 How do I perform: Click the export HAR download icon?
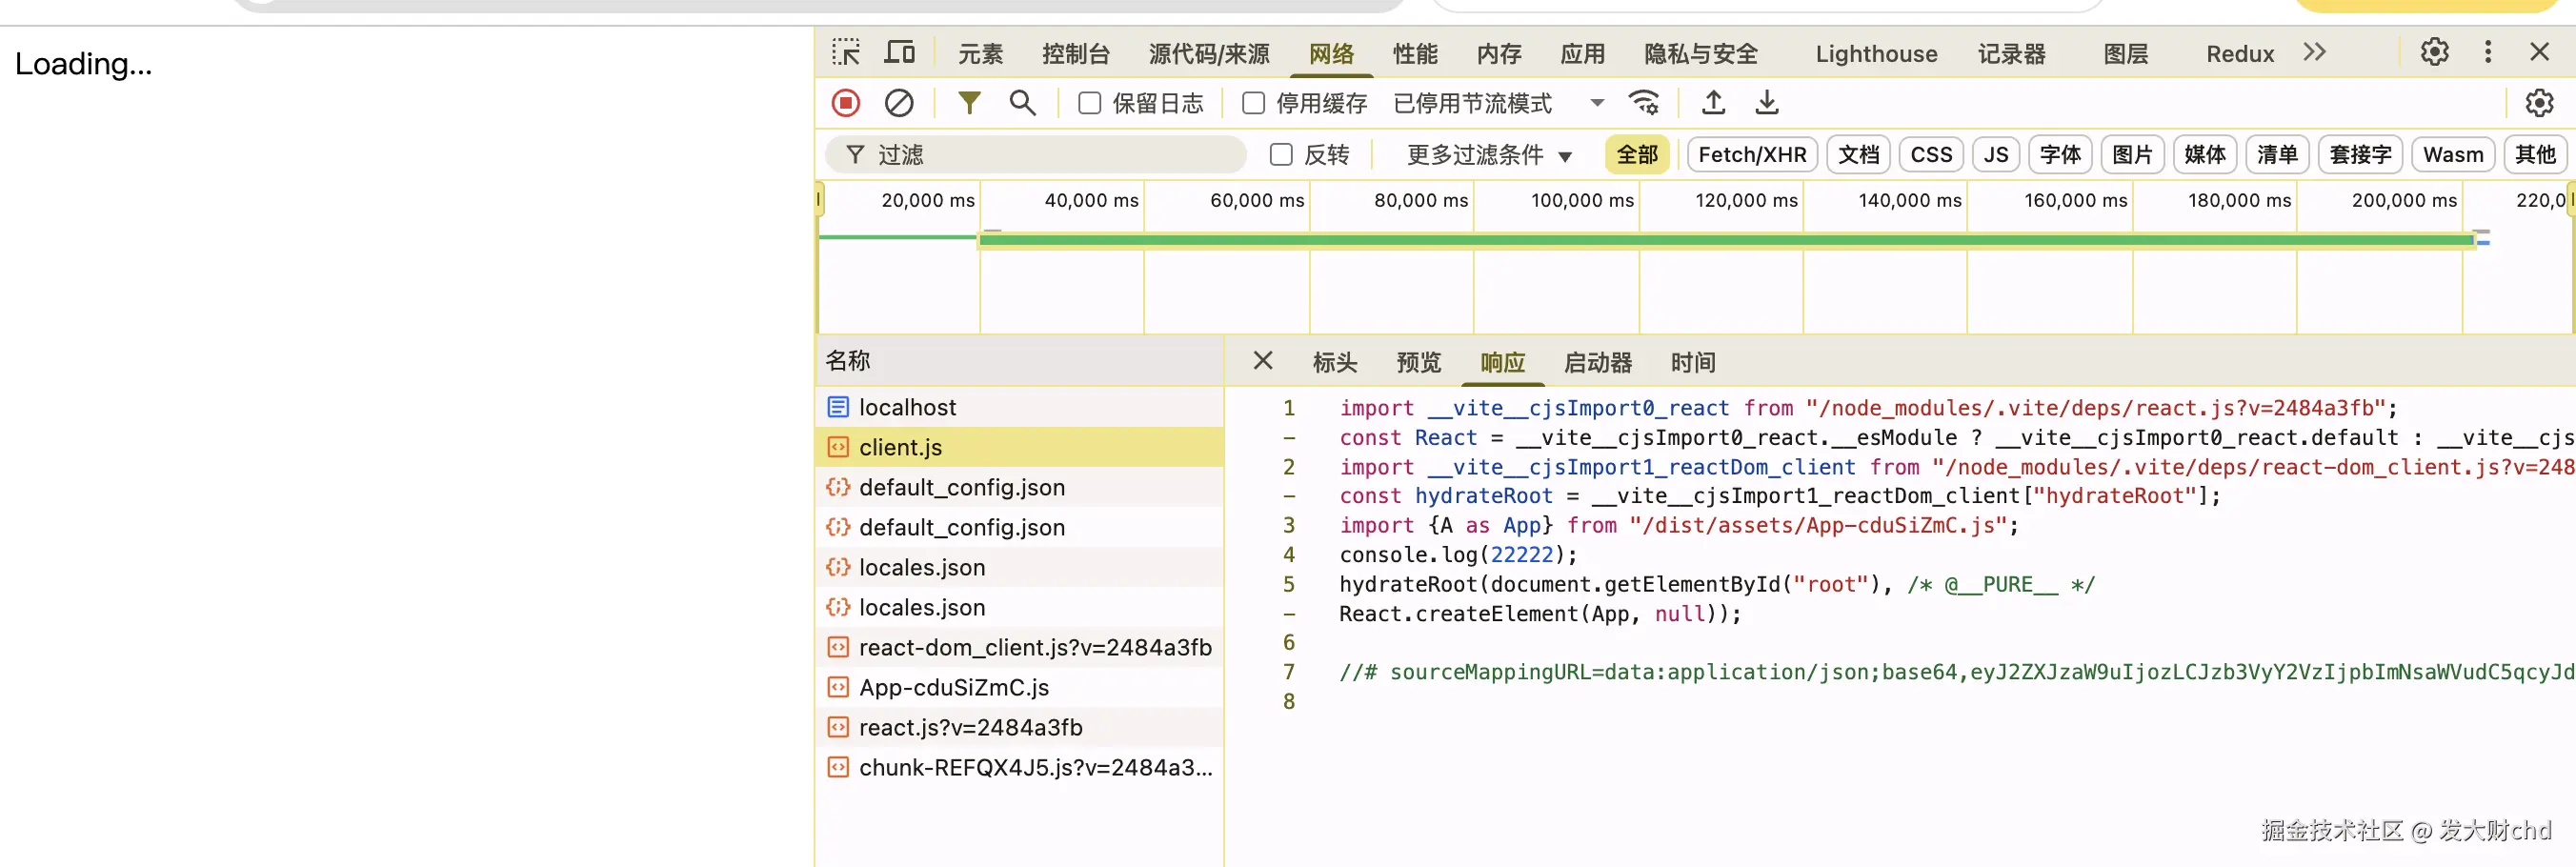point(1767,103)
